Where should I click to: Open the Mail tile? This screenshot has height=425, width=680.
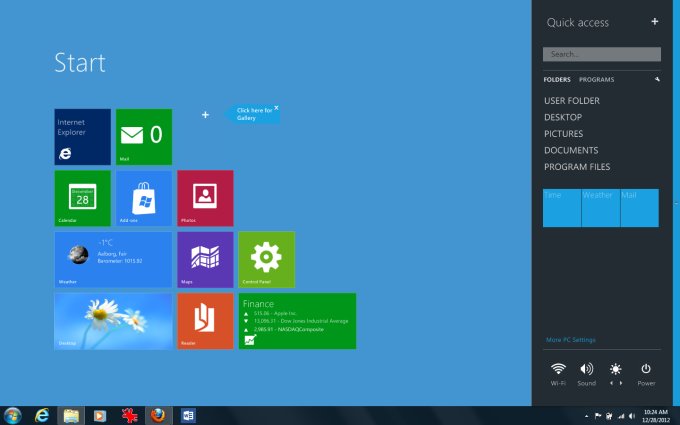(x=144, y=137)
